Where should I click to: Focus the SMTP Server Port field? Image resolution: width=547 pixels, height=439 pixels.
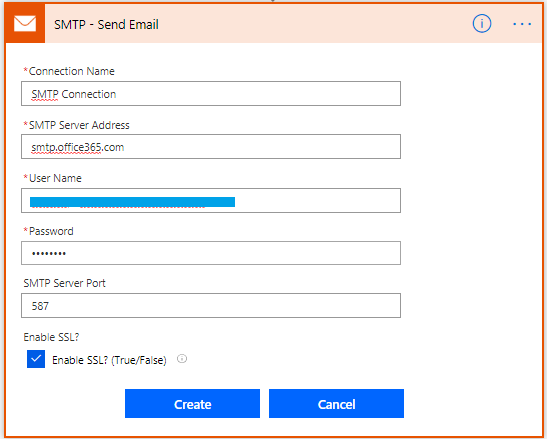211,306
